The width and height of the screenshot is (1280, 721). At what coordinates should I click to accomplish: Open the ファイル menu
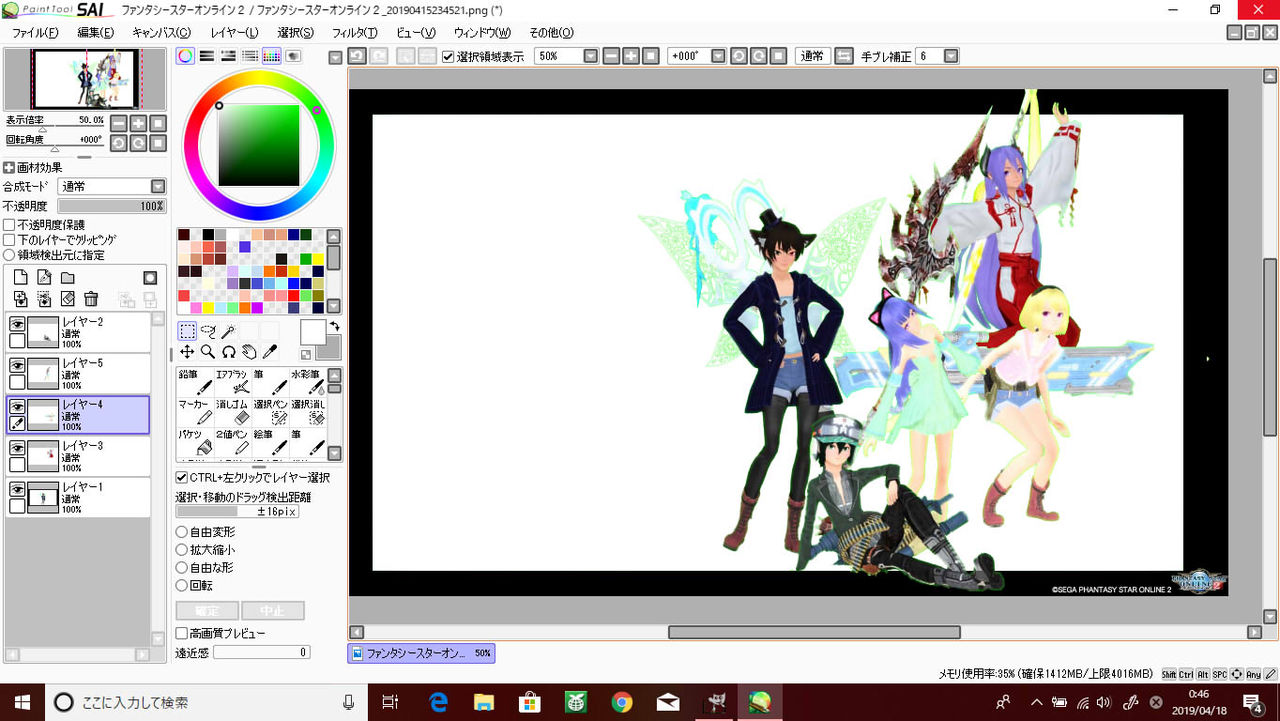click(35, 33)
